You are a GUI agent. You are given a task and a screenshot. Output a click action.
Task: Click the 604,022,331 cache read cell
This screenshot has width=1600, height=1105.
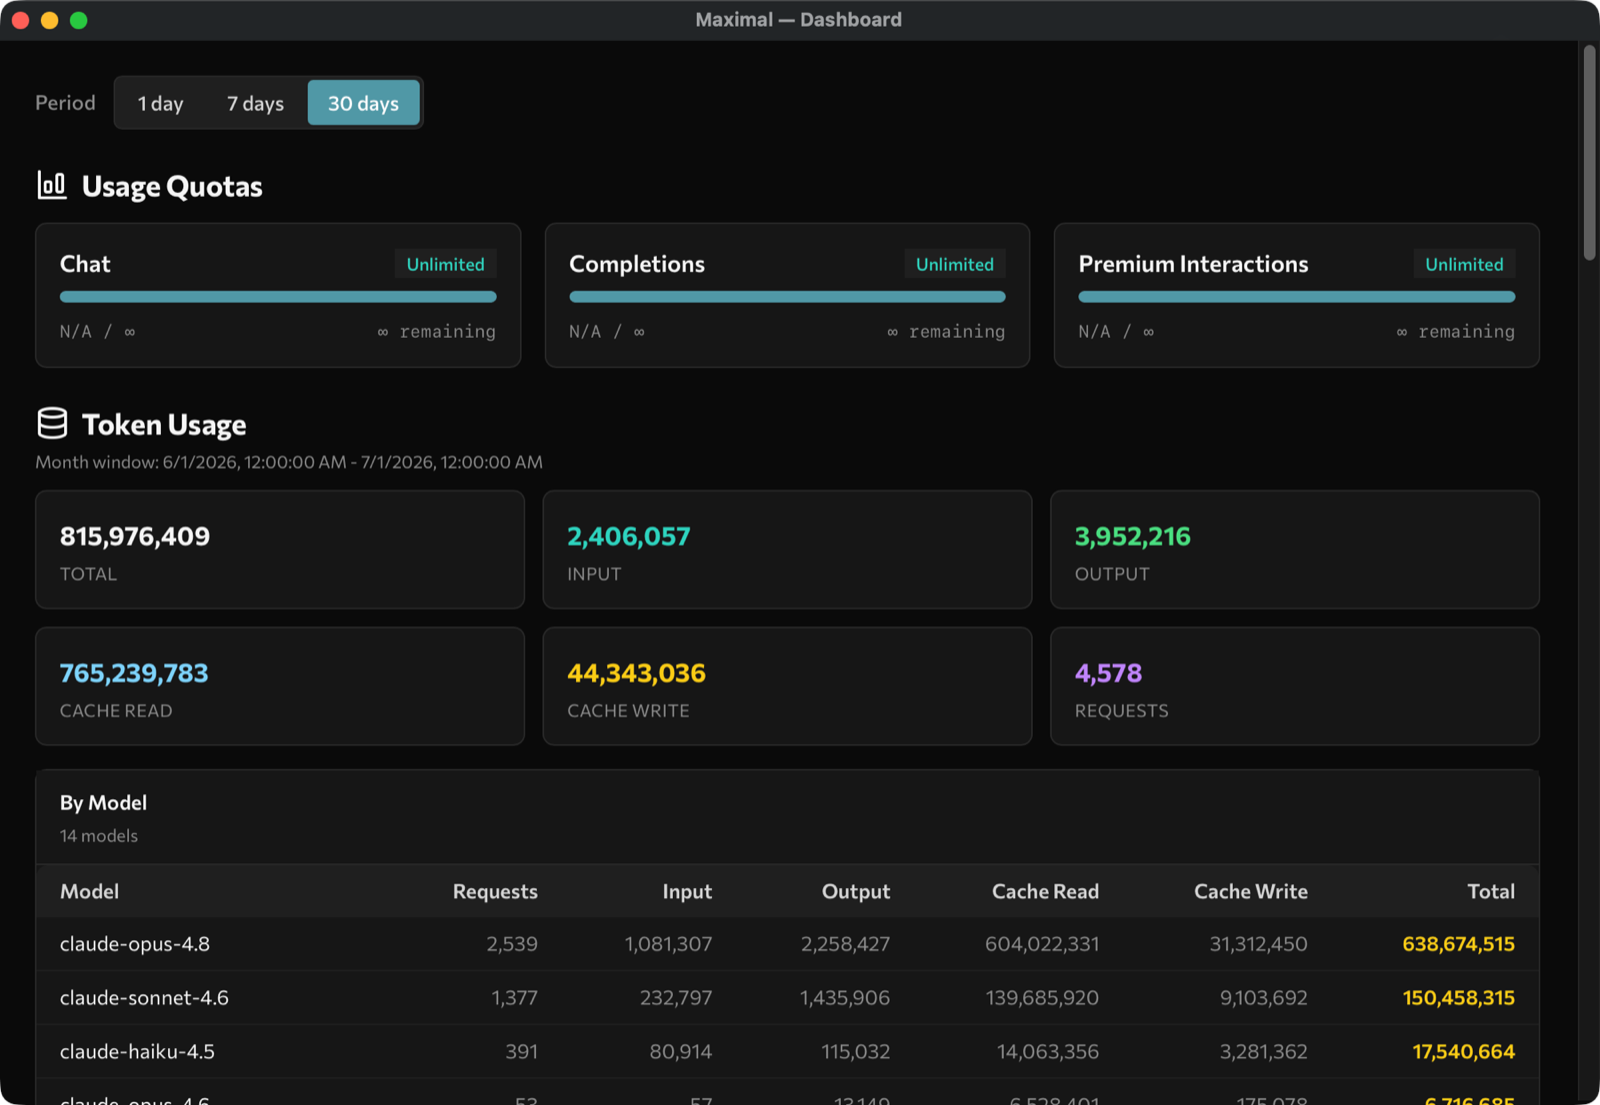coord(1042,944)
